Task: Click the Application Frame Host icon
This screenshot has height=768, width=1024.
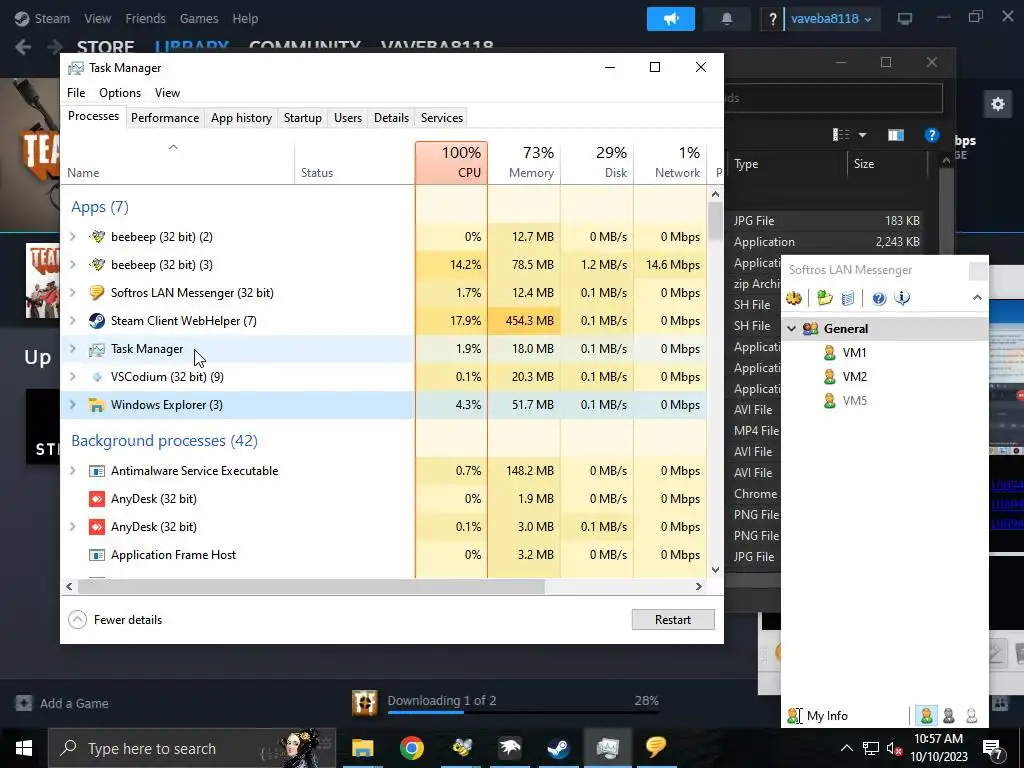Action: pos(97,555)
